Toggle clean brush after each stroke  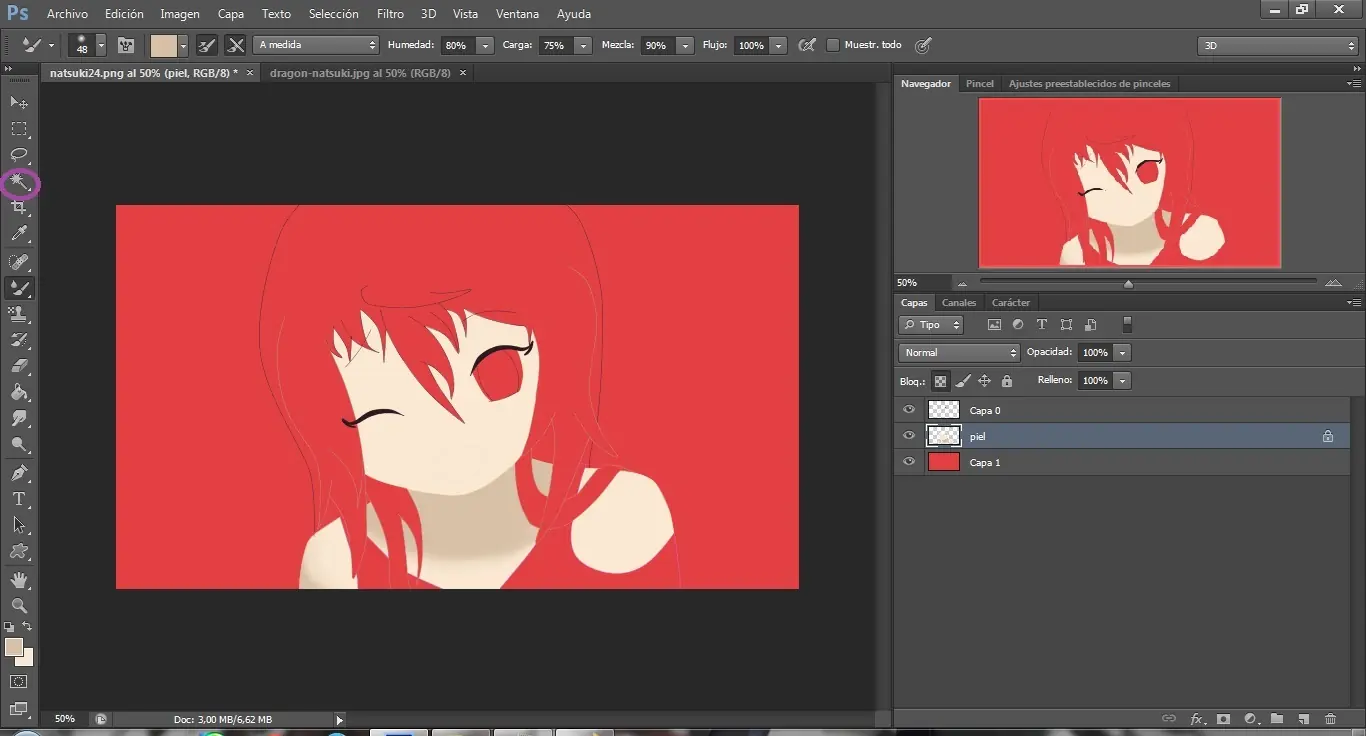pos(235,45)
